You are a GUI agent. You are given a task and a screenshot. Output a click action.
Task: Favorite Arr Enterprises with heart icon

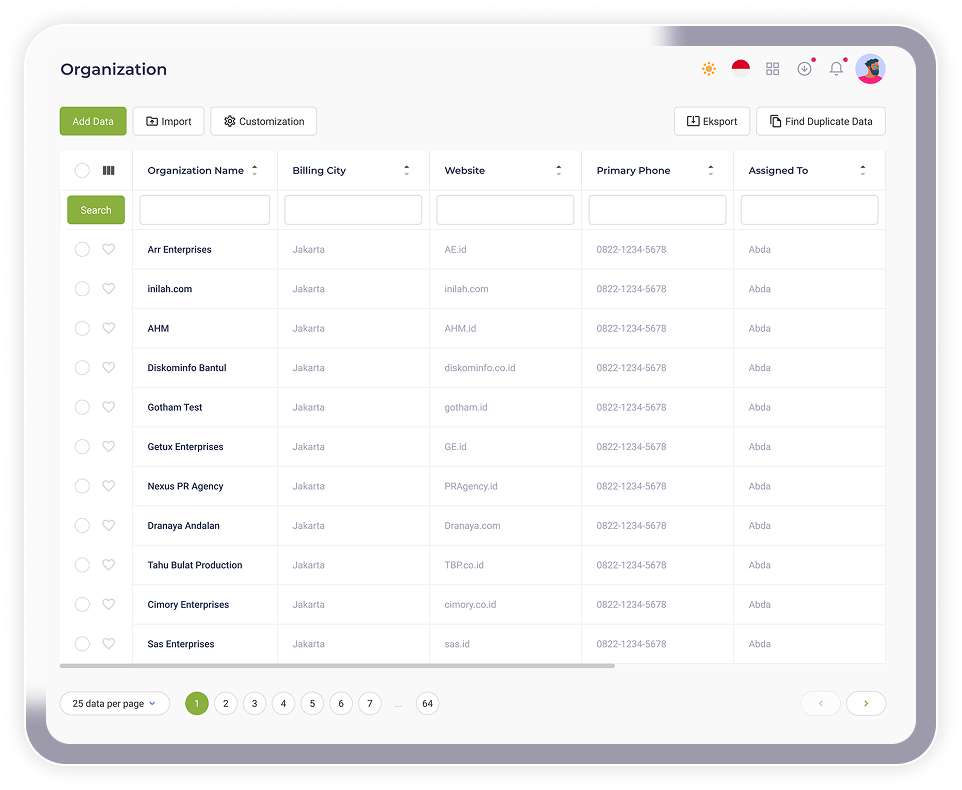pyautogui.click(x=109, y=250)
